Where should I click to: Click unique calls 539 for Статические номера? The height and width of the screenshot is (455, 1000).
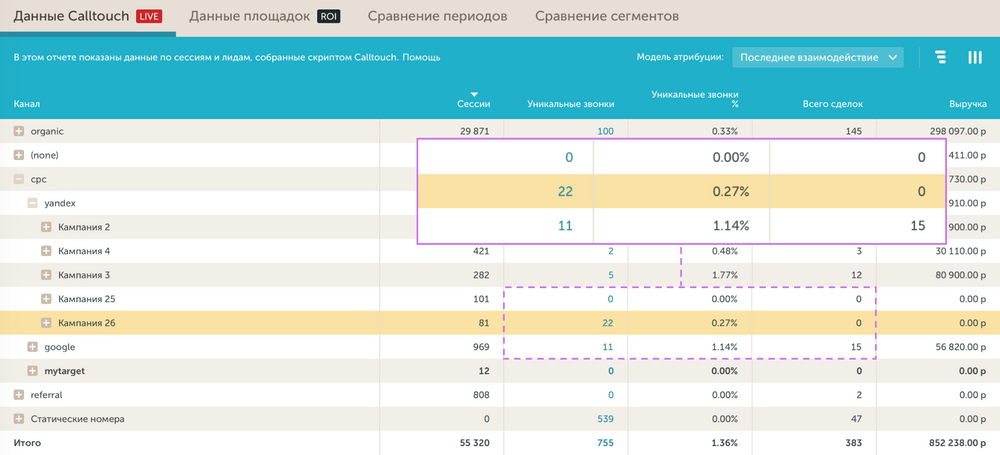(604, 419)
